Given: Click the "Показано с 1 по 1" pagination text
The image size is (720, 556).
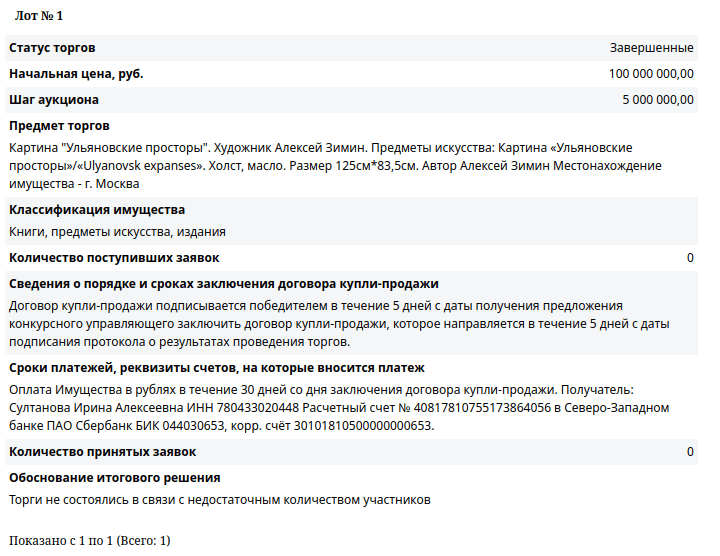Looking at the screenshot, I should coord(90,541).
